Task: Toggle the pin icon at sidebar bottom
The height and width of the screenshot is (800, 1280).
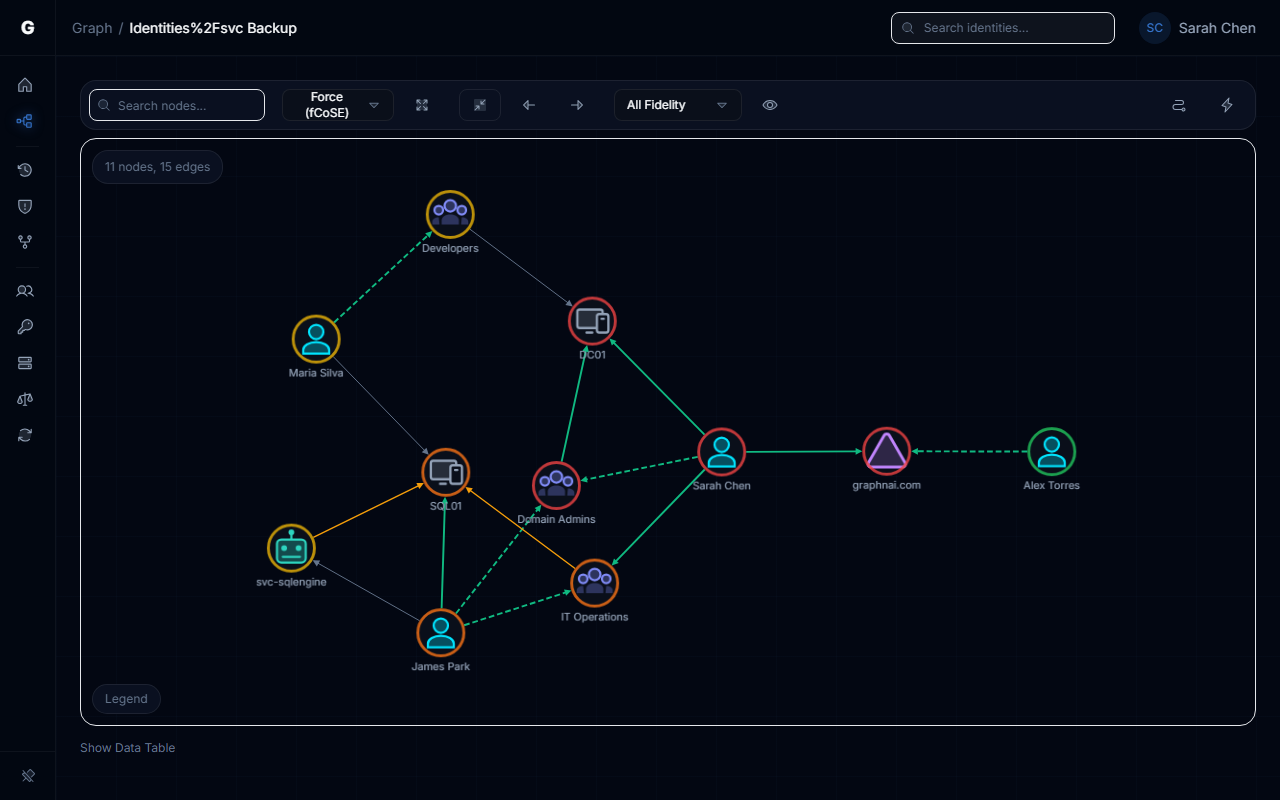Action: [28, 775]
